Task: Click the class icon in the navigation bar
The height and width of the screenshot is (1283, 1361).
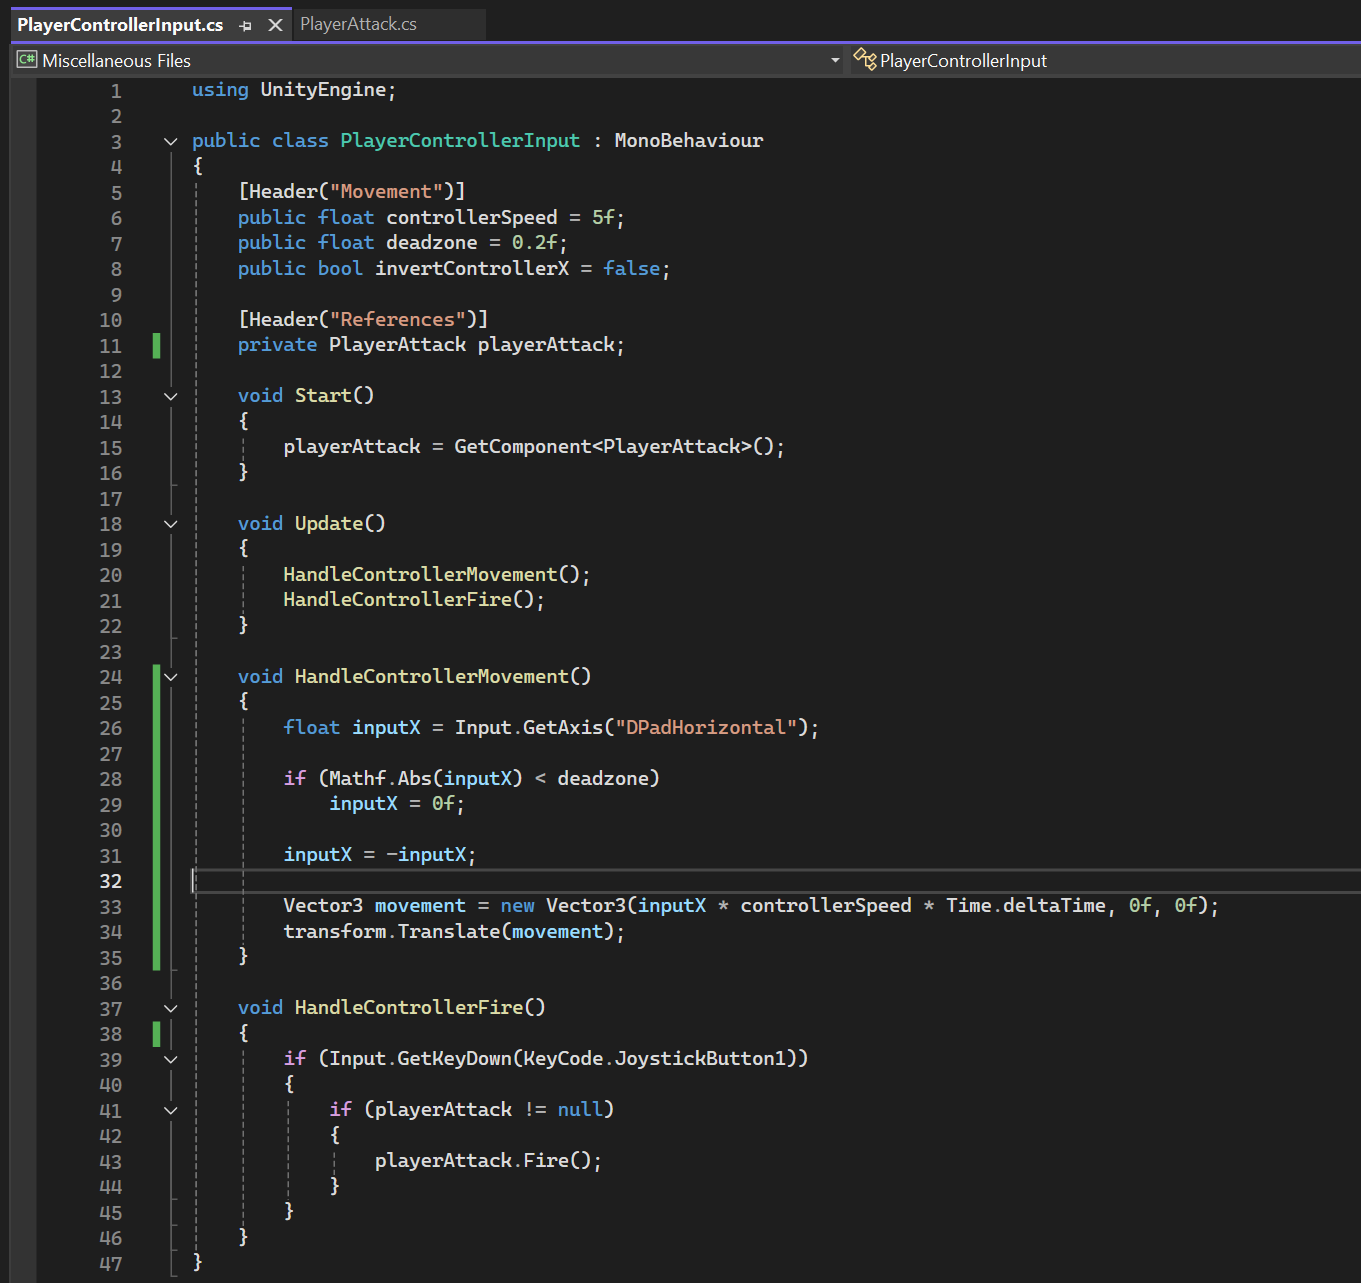Action: [864, 60]
